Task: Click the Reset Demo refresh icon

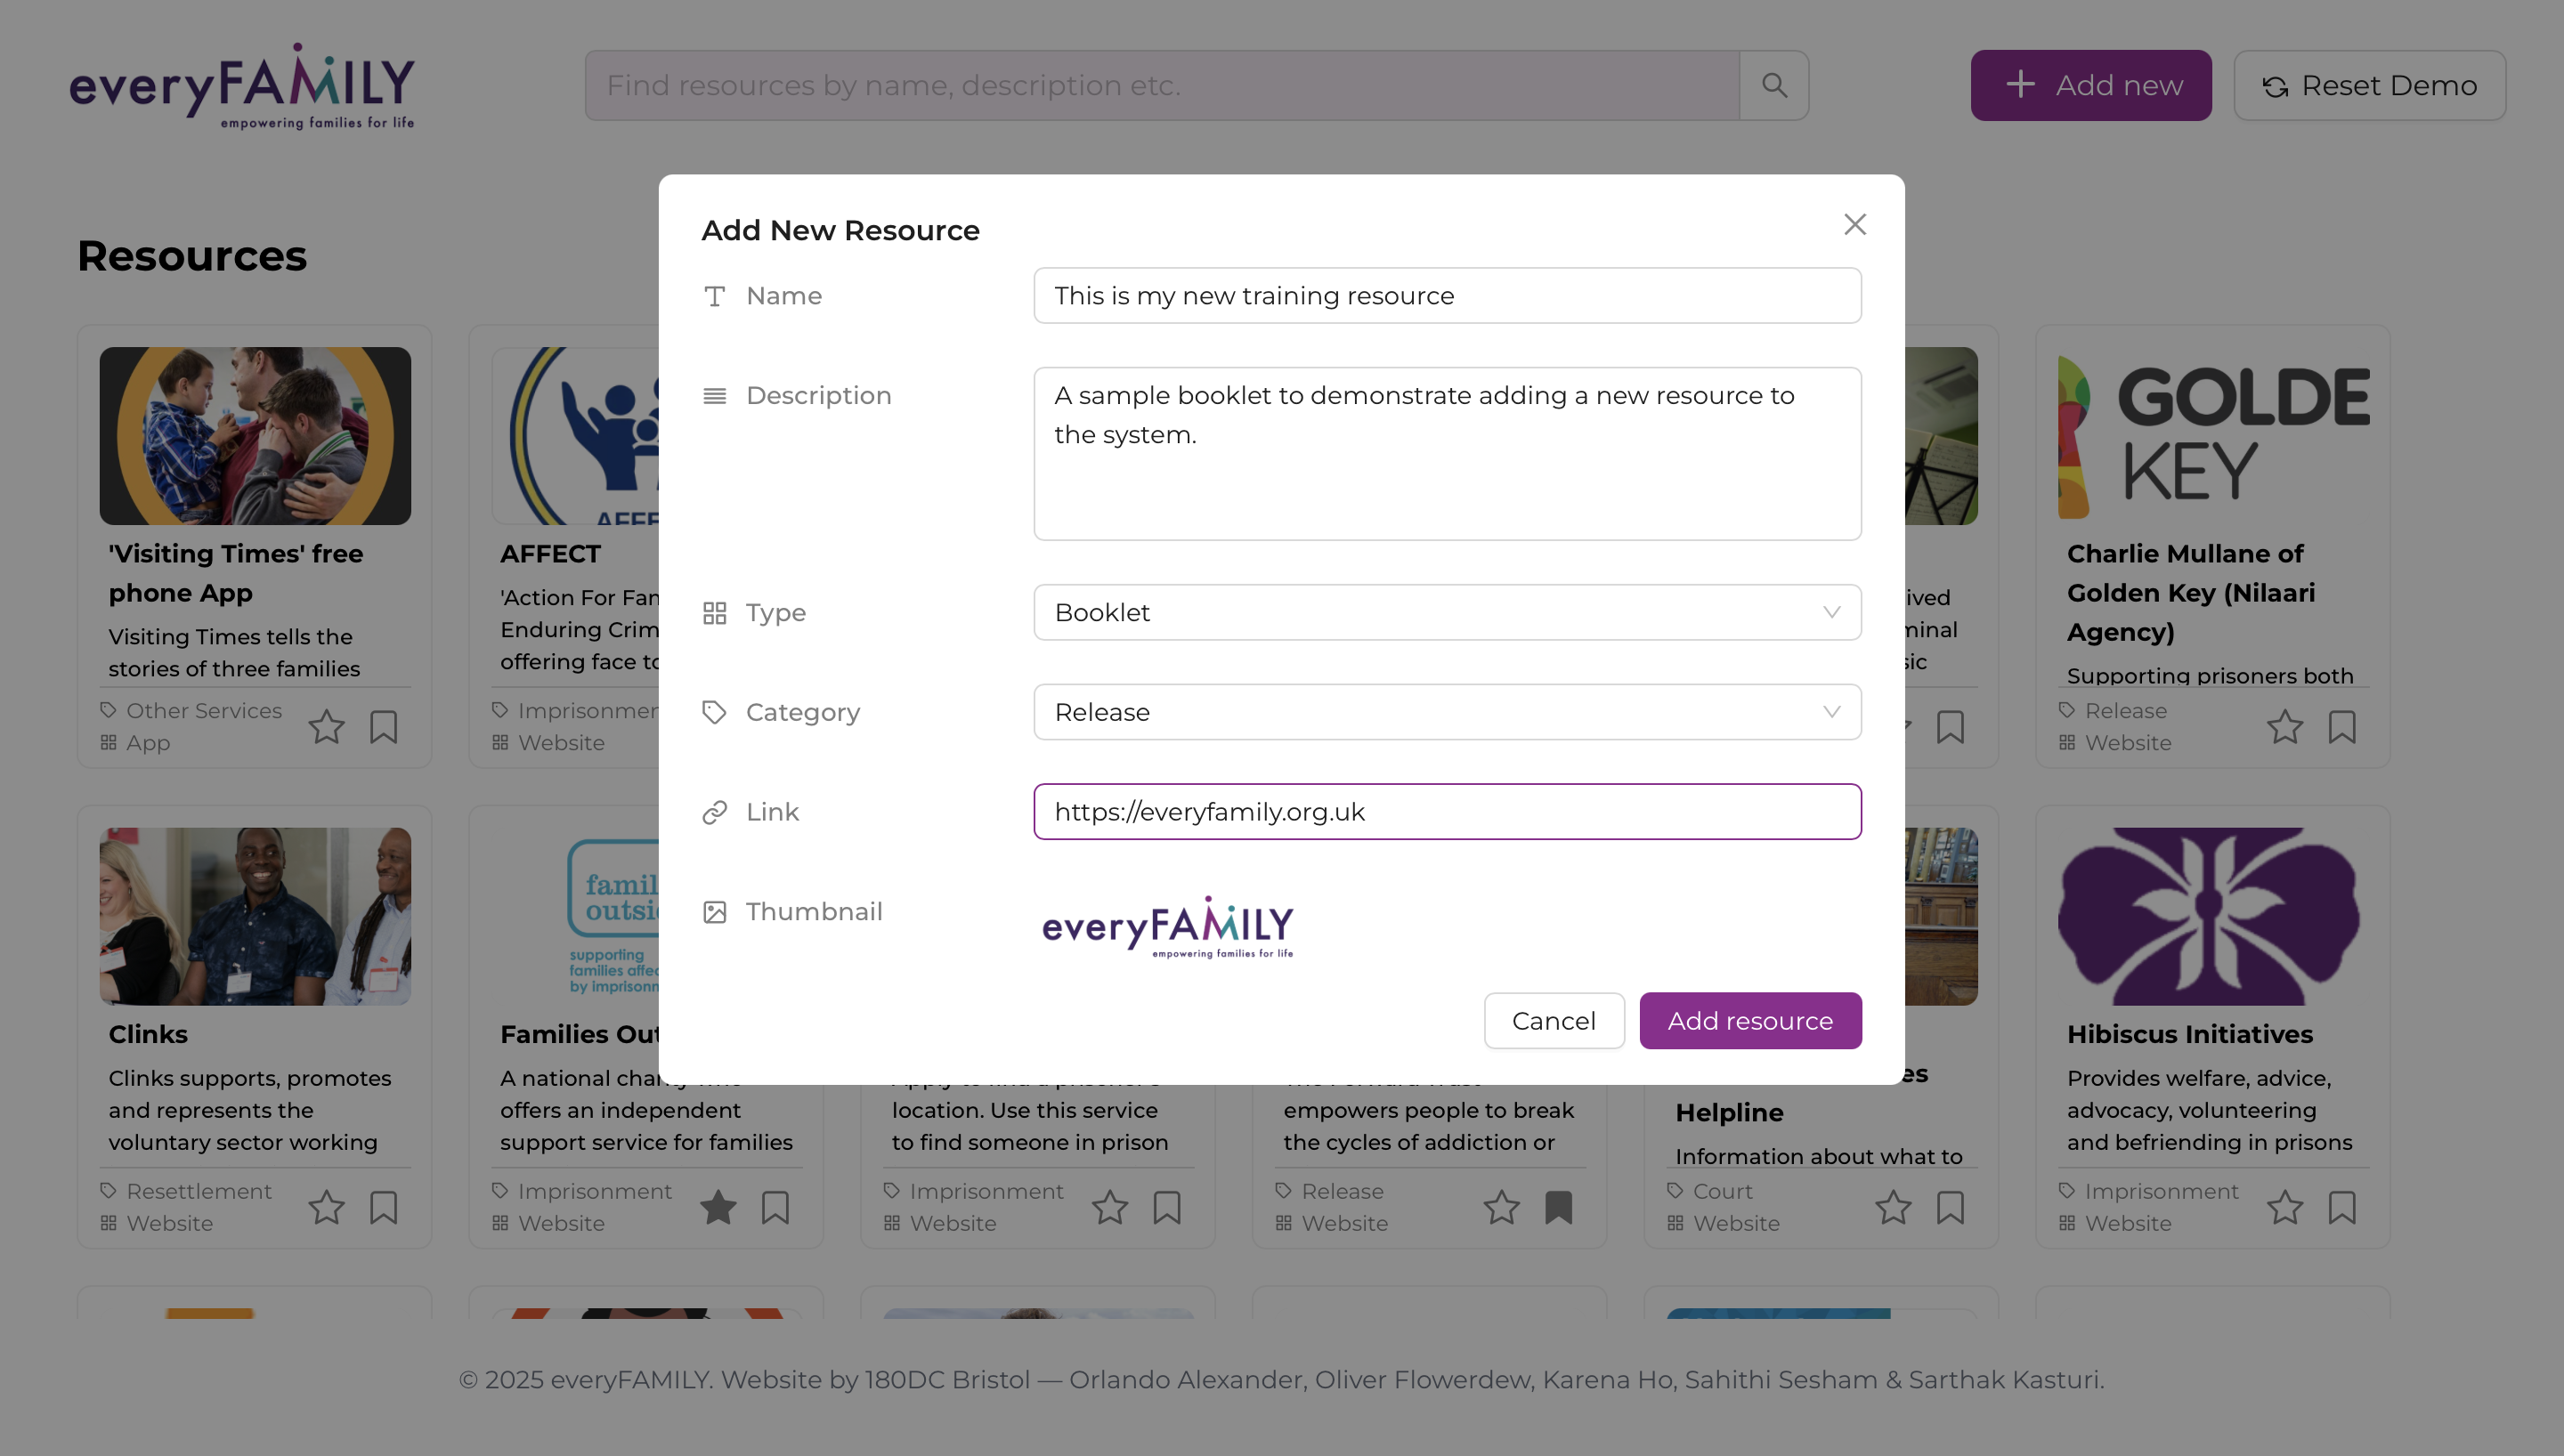Action: coord(2275,87)
